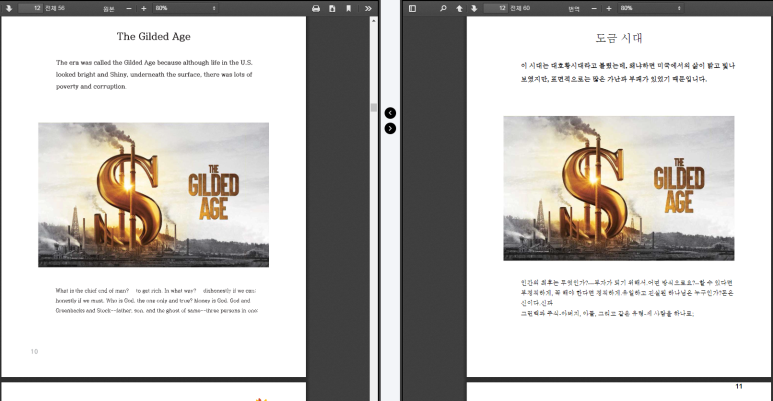Image resolution: width=773 pixels, height=401 pixels.
Task: Print the left document
Action: click(316, 8)
